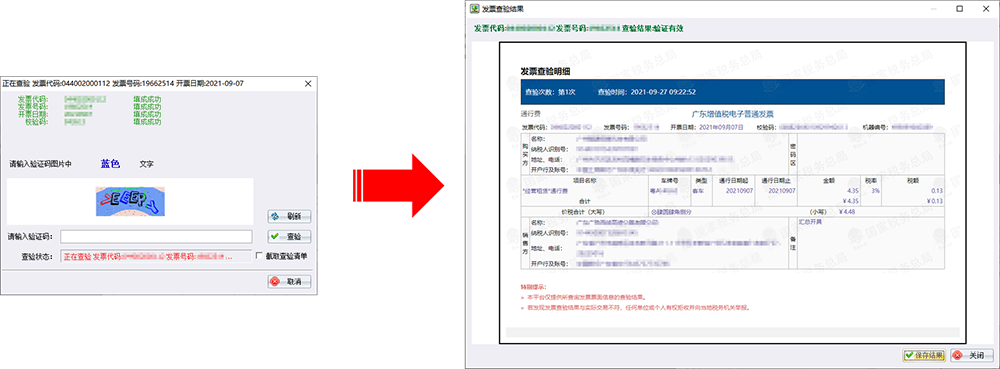Maximize the 发票查验结果 window
This screenshot has height=369, width=1000.
960,9
